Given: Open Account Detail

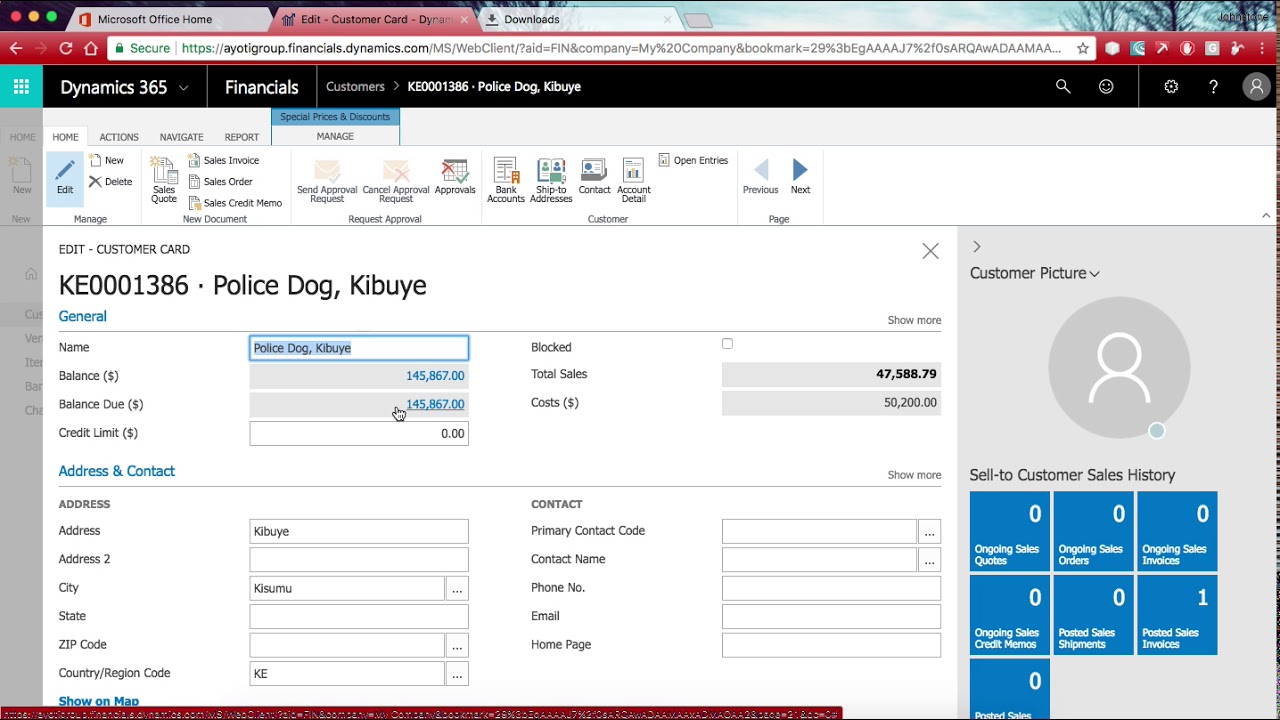Looking at the screenshot, I should tap(633, 180).
